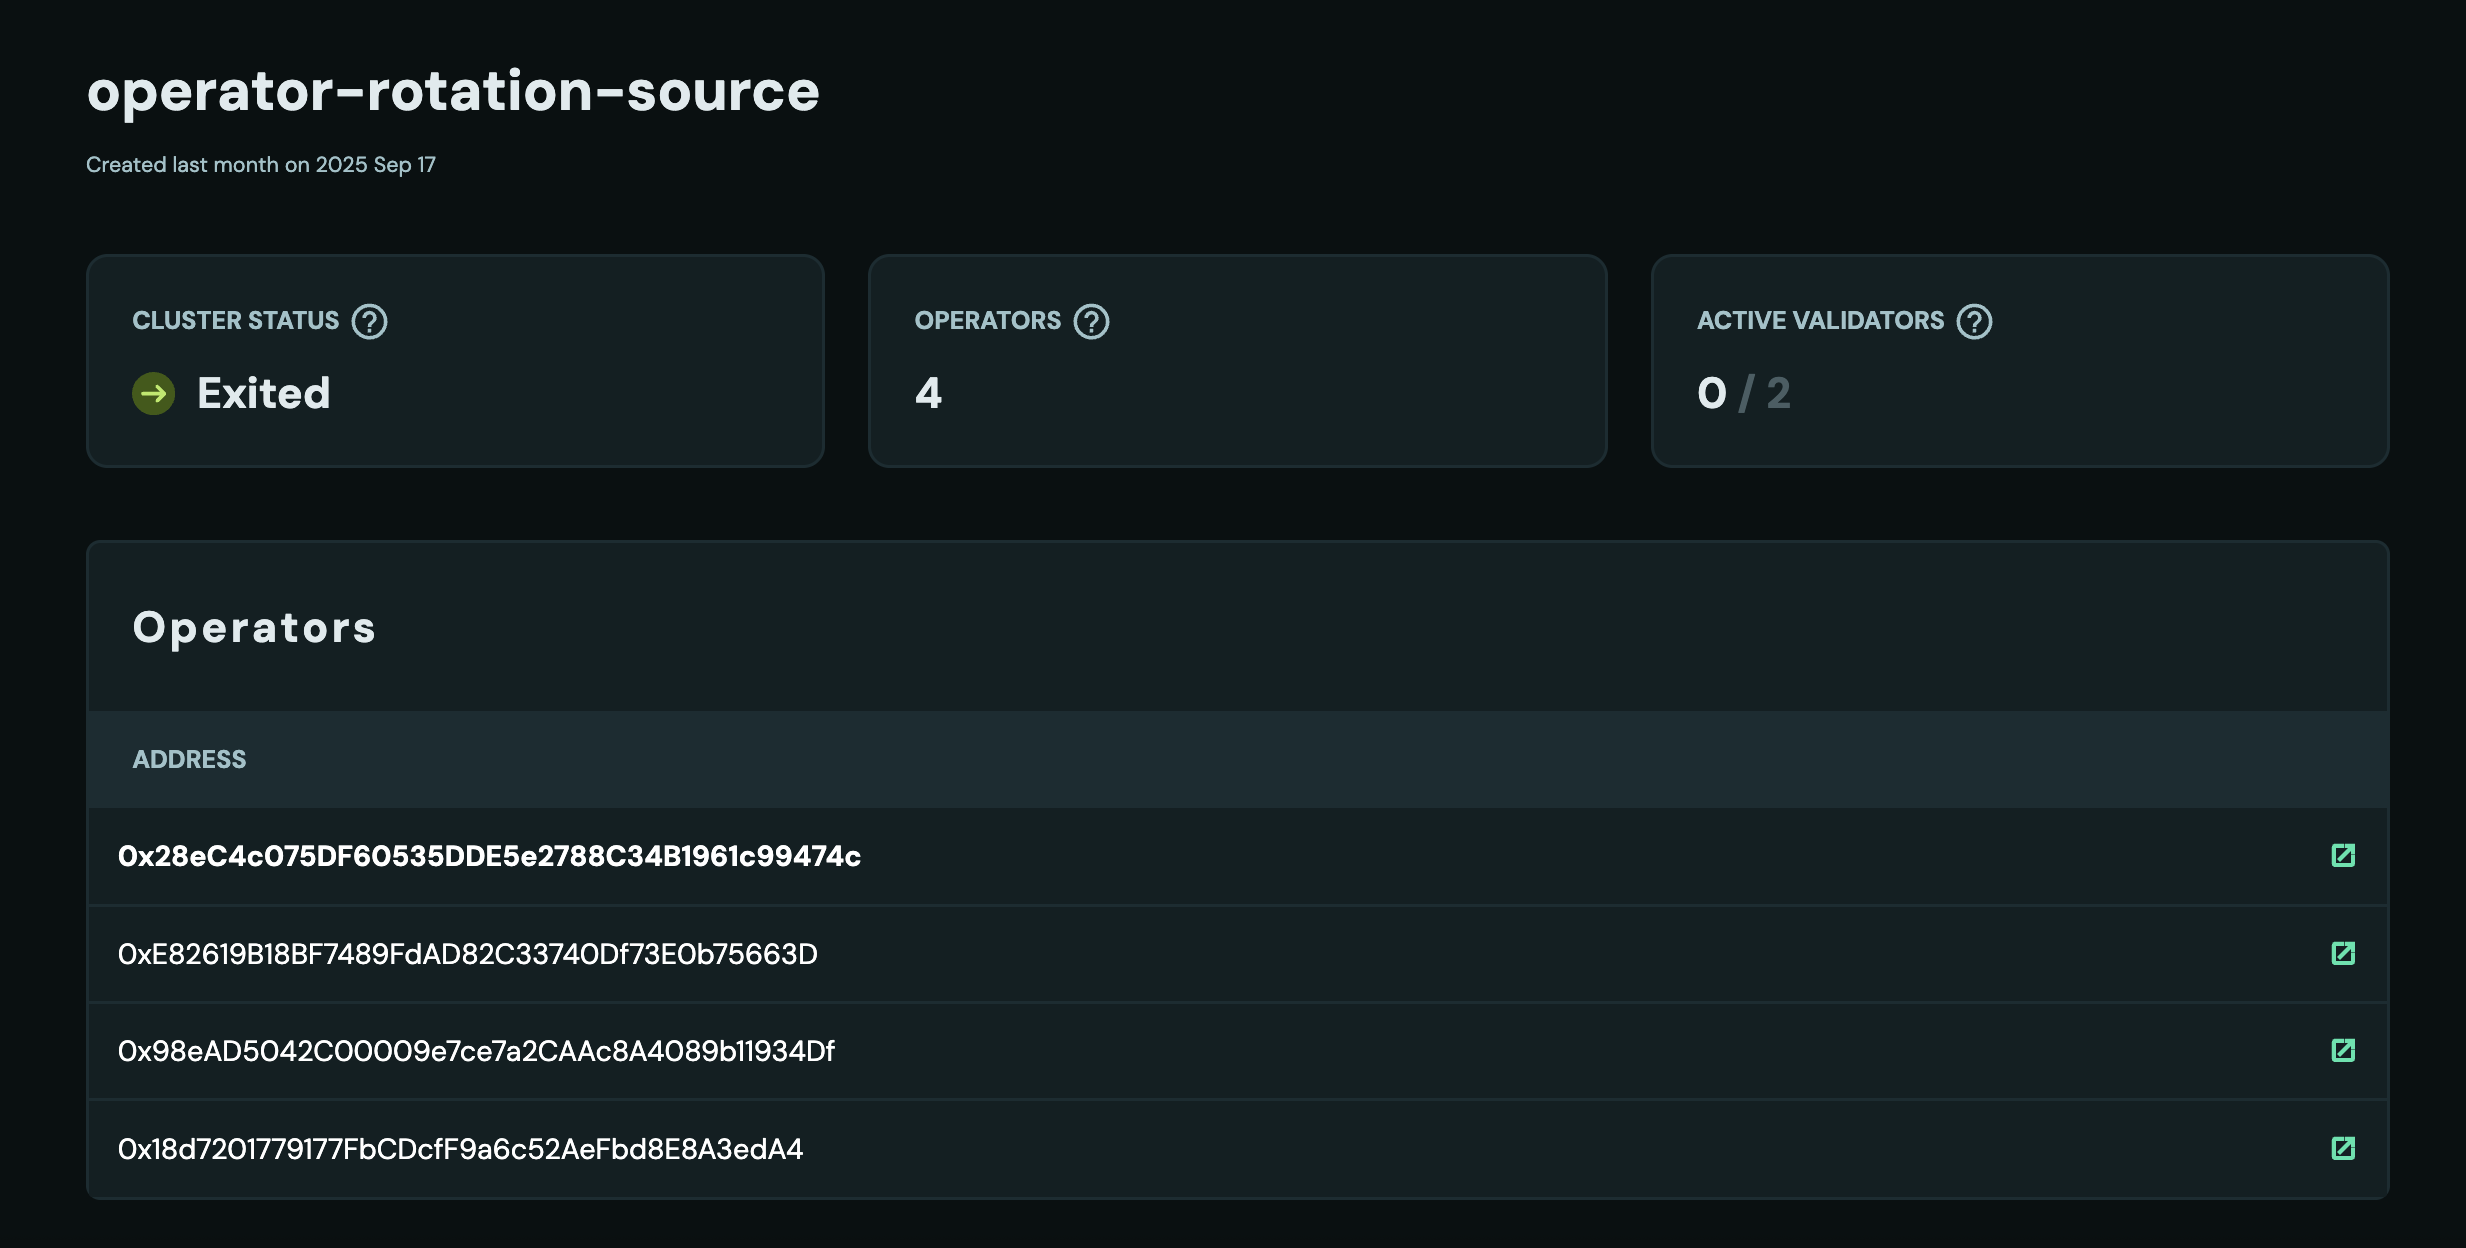Click the creation date text
The width and height of the screenshot is (2466, 1248).
tap(261, 164)
